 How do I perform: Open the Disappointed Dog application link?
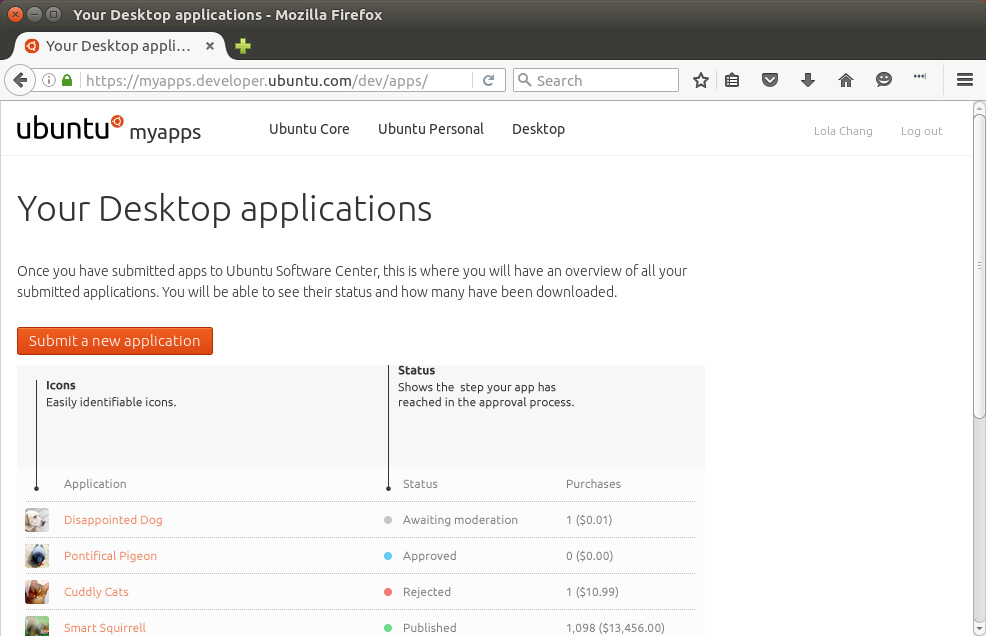click(x=113, y=520)
